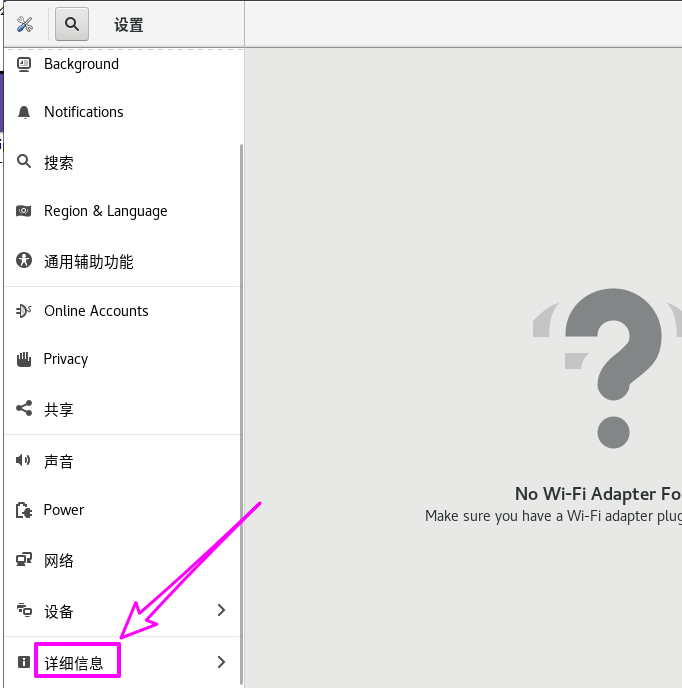Click the No Wi-Fi Adapter heading text
Viewport: 682px width, 688px height.
click(598, 493)
